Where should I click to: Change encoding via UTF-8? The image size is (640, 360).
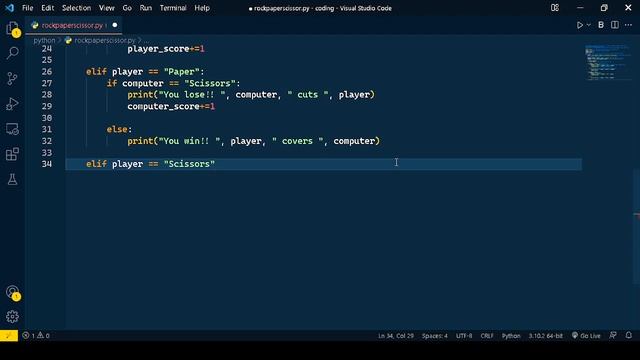click(464, 336)
